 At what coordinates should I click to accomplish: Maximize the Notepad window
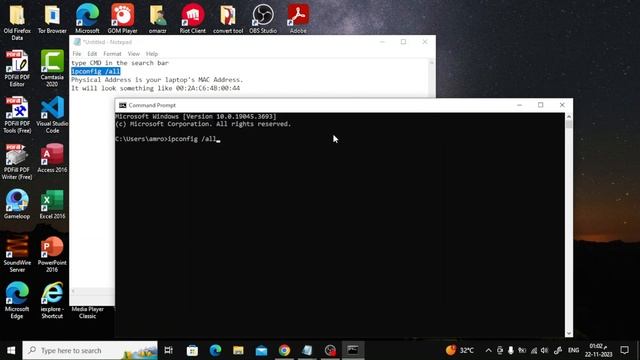pyautogui.click(x=403, y=42)
